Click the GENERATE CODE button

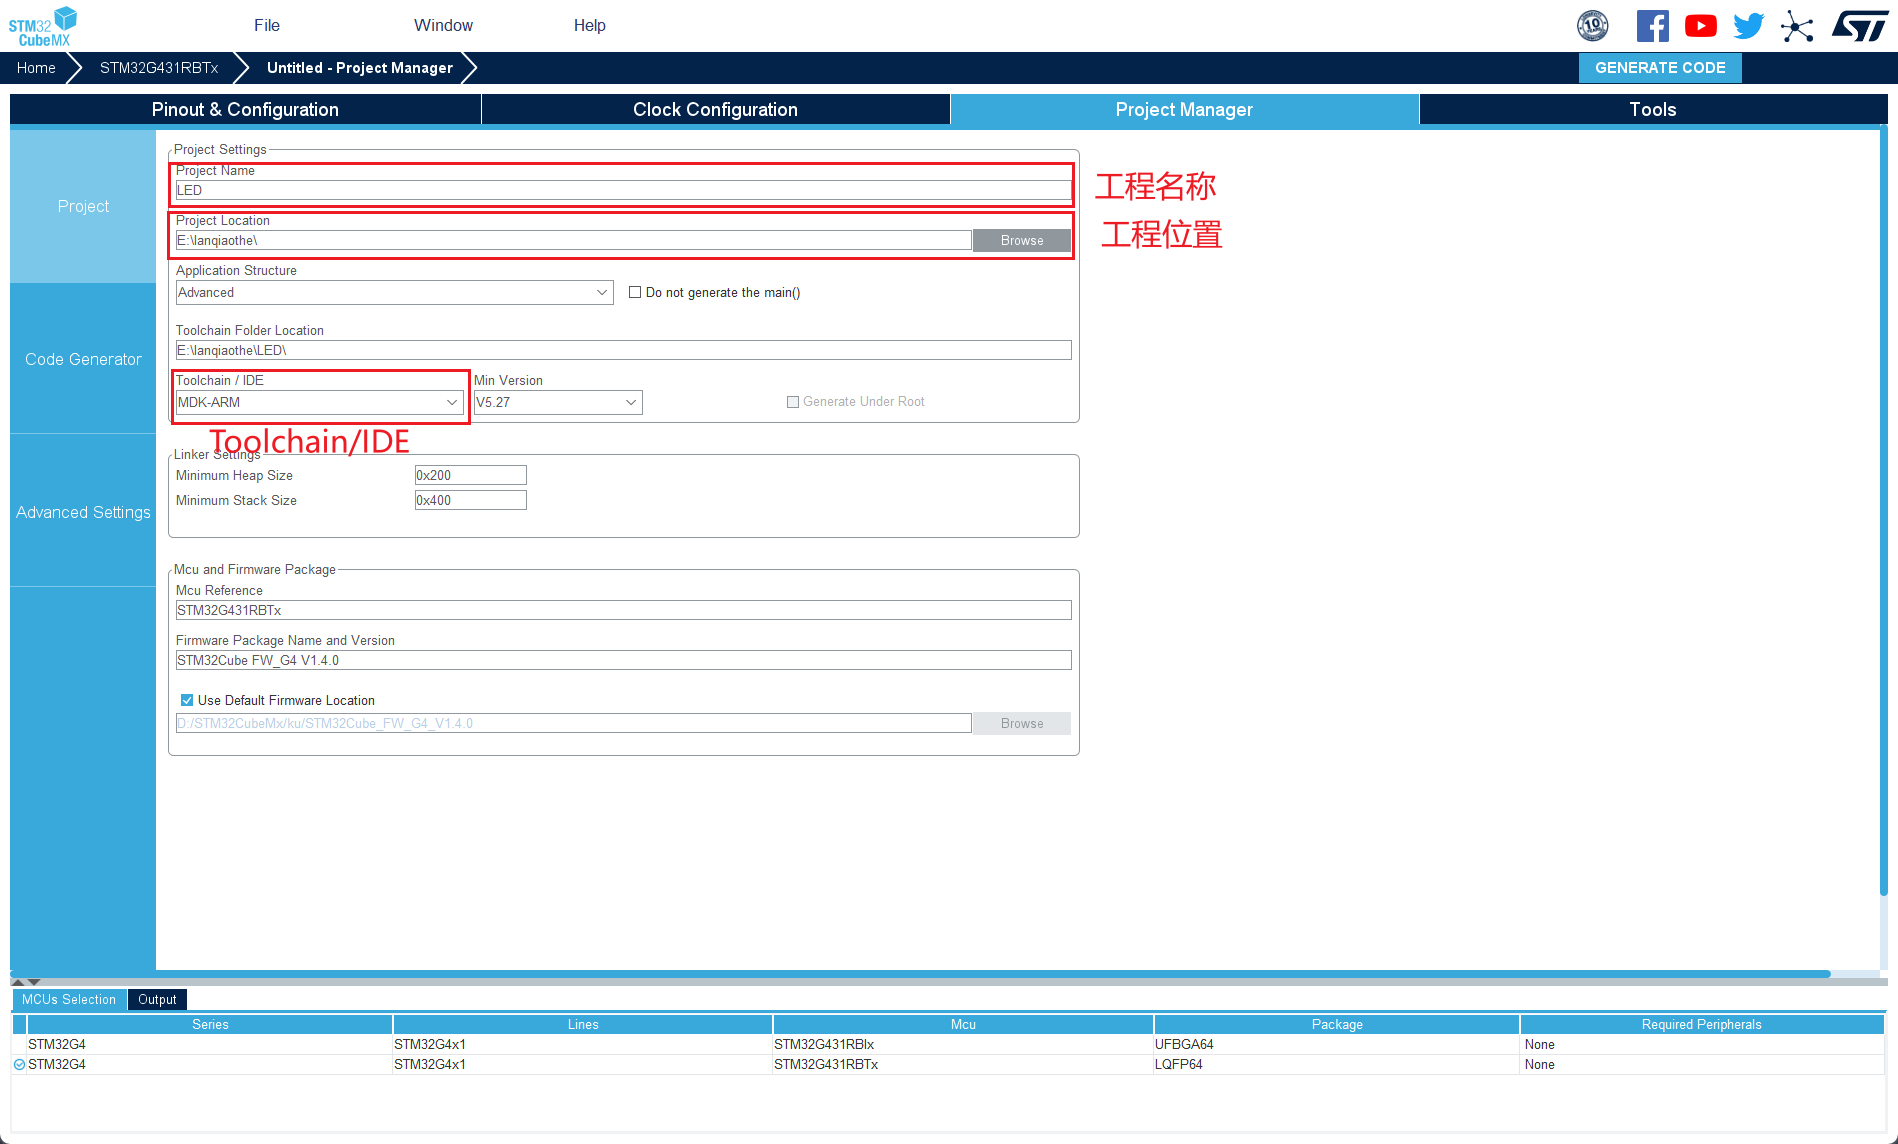coord(1660,68)
